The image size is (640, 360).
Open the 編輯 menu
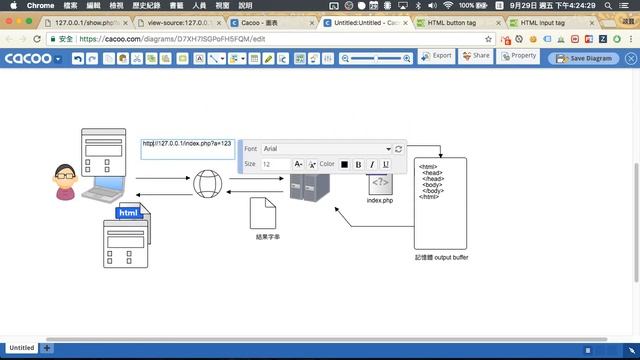[93, 6]
